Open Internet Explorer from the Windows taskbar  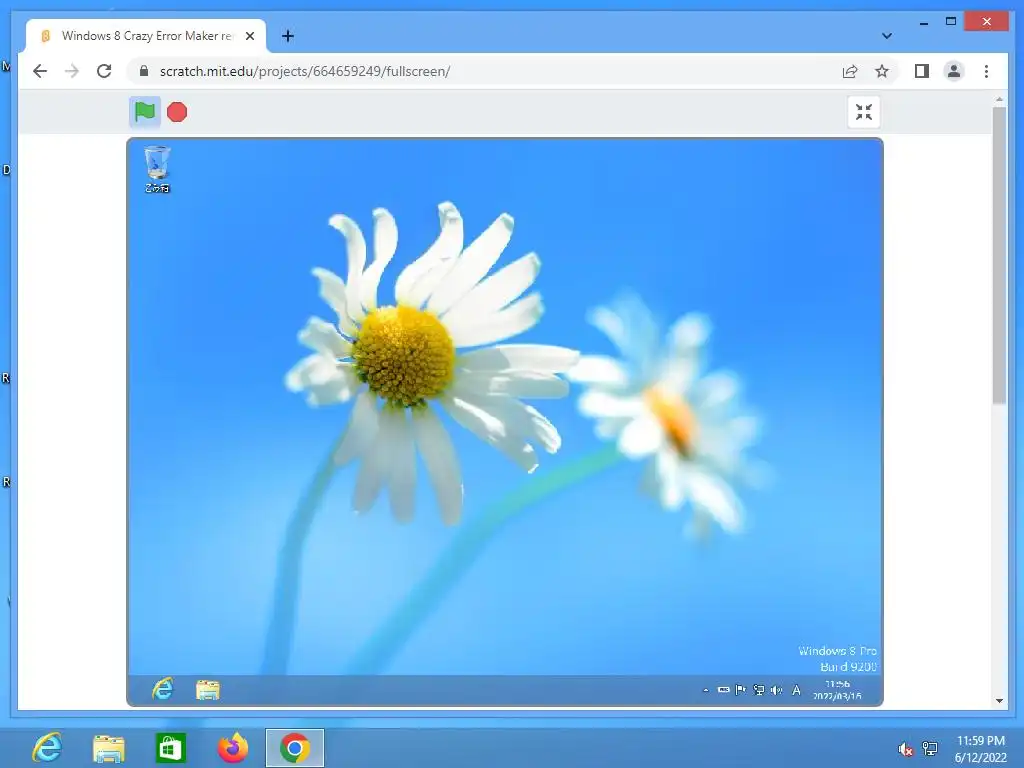pos(47,748)
